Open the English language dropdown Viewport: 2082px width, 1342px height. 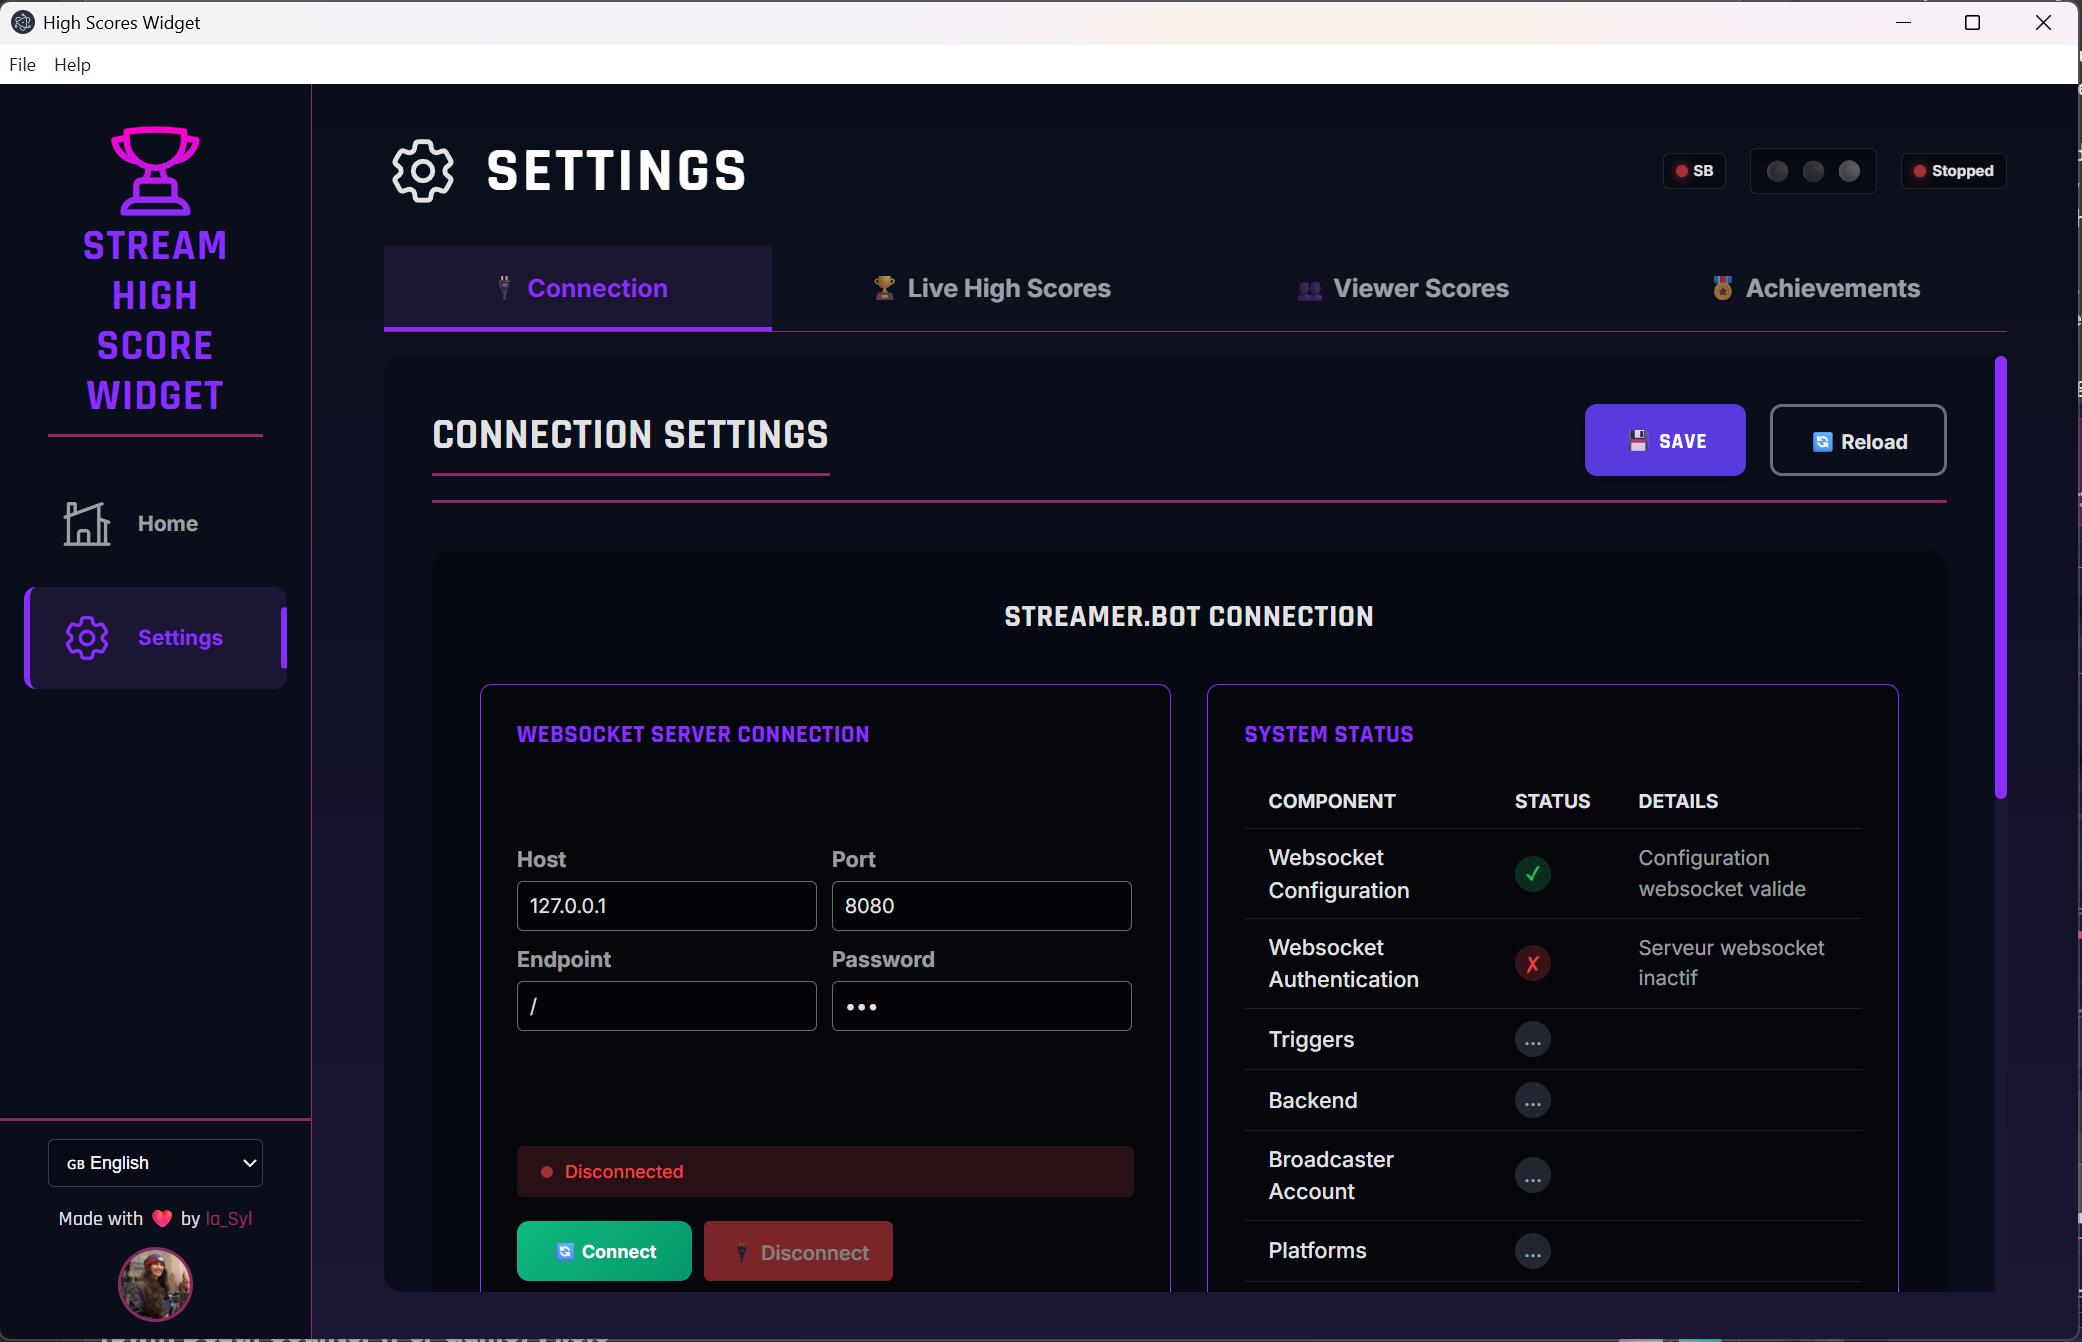pos(155,1163)
